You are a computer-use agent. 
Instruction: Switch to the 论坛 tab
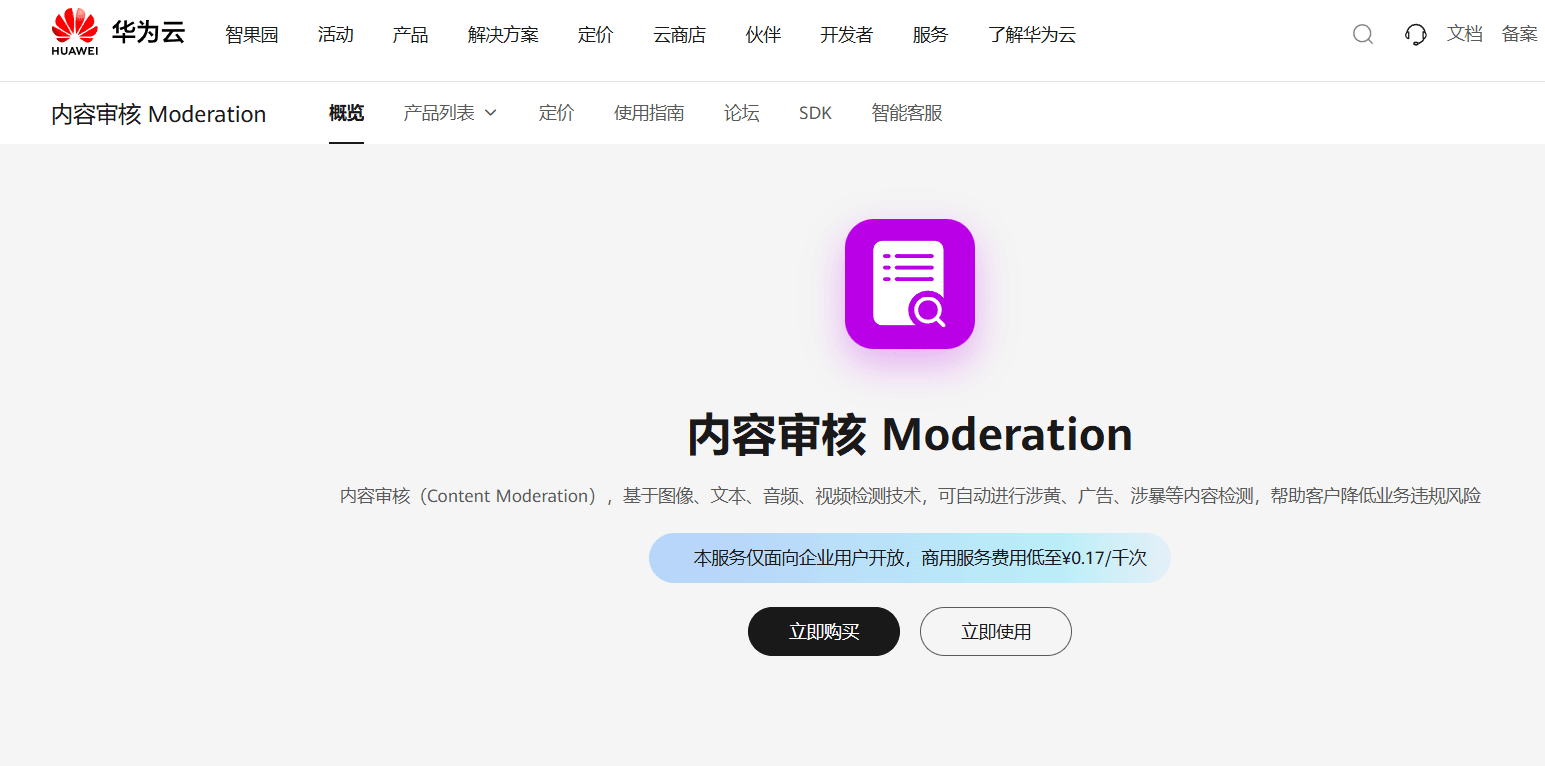click(x=742, y=113)
